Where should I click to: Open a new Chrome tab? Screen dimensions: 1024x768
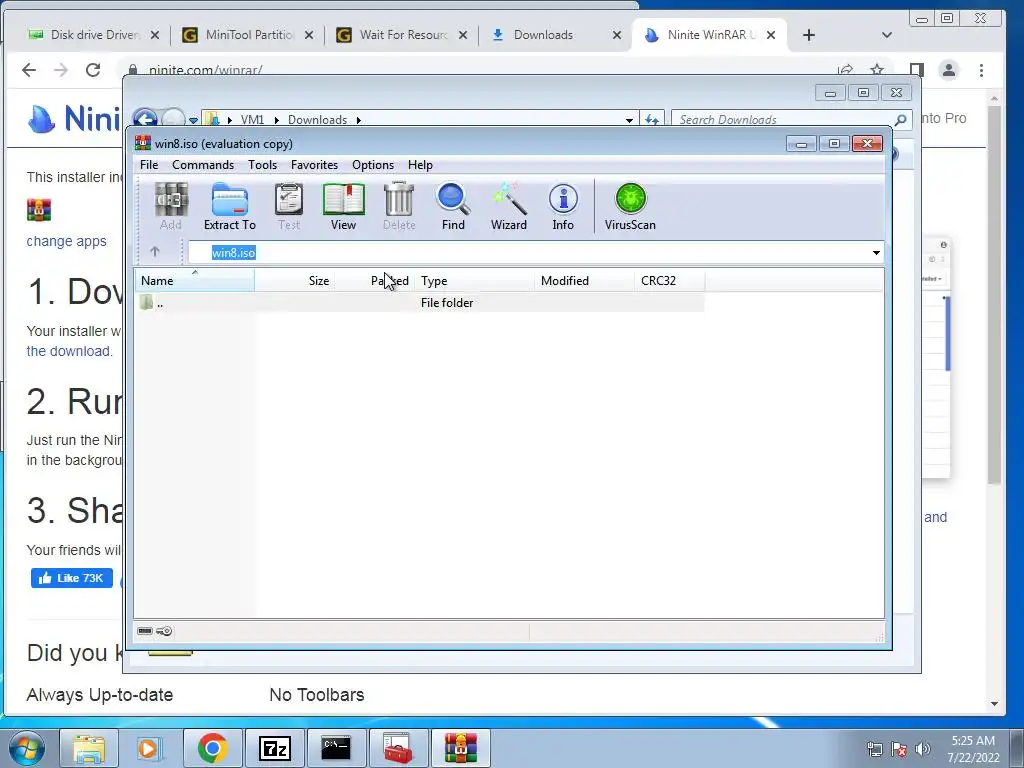click(x=808, y=35)
